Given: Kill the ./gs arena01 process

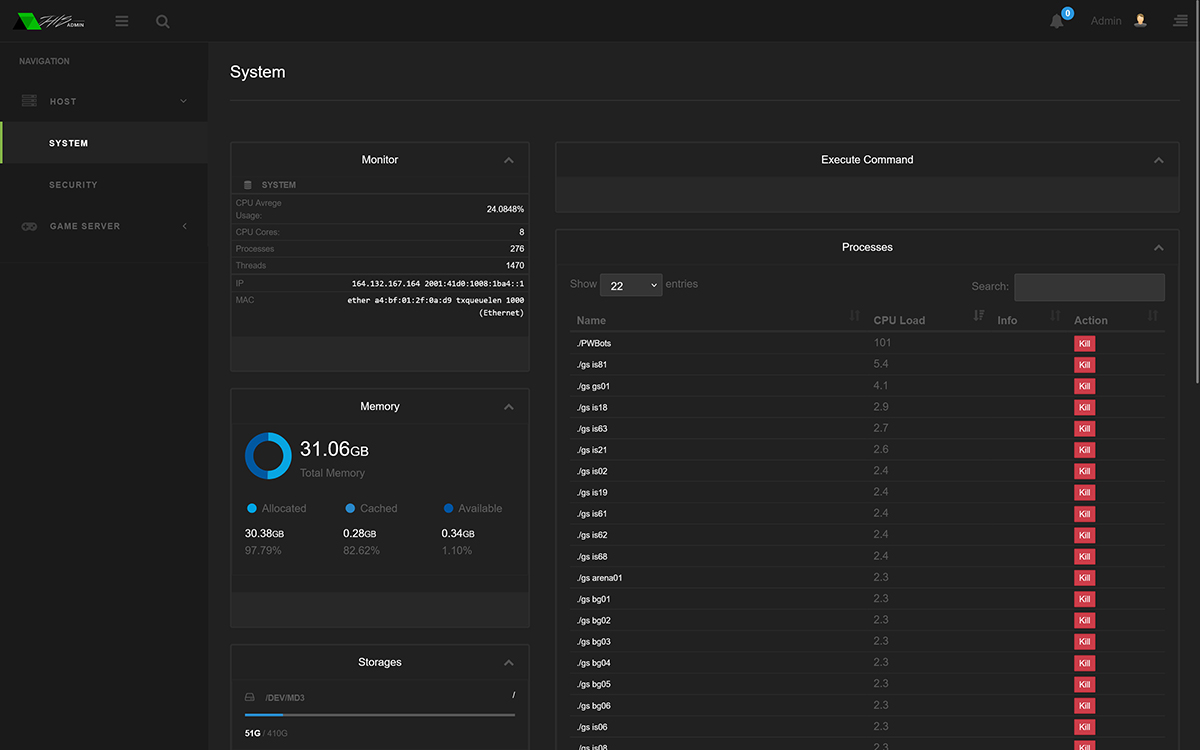Looking at the screenshot, I should point(1085,578).
